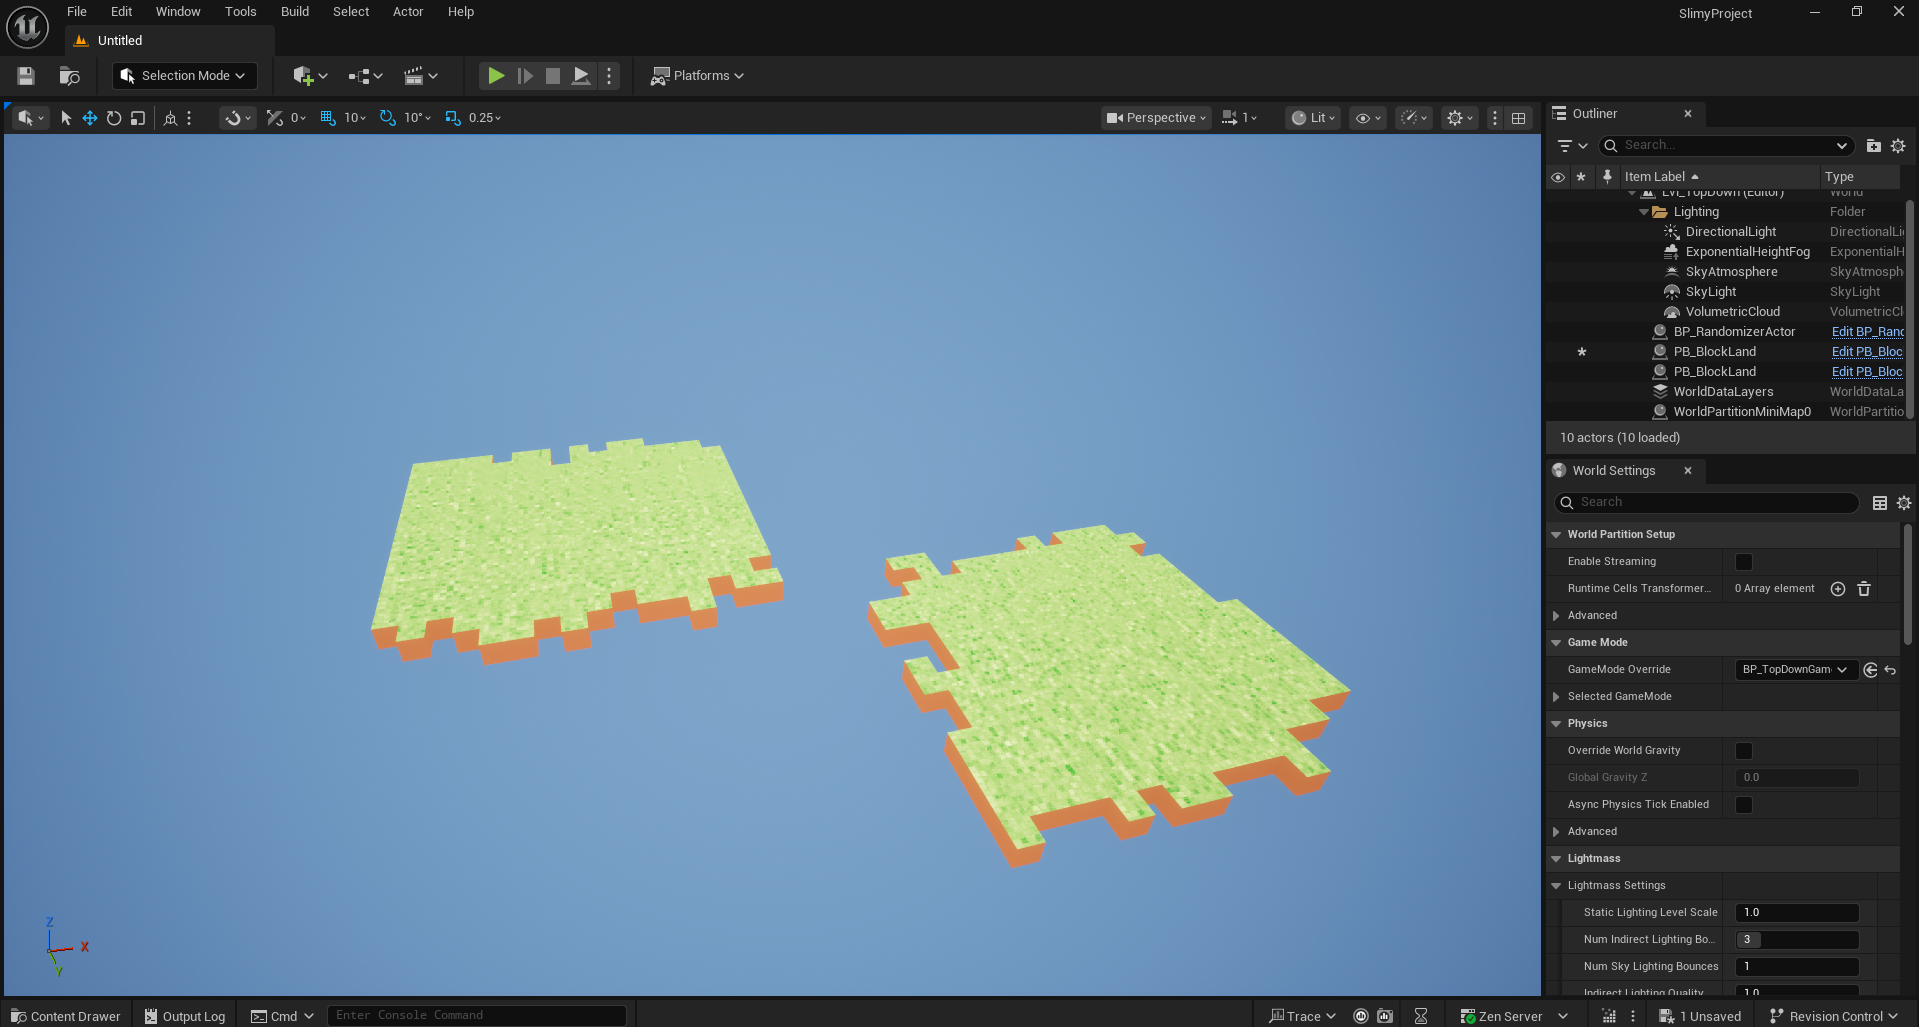Click the Play in Editor button
Image resolution: width=1919 pixels, height=1027 pixels.
coord(495,76)
